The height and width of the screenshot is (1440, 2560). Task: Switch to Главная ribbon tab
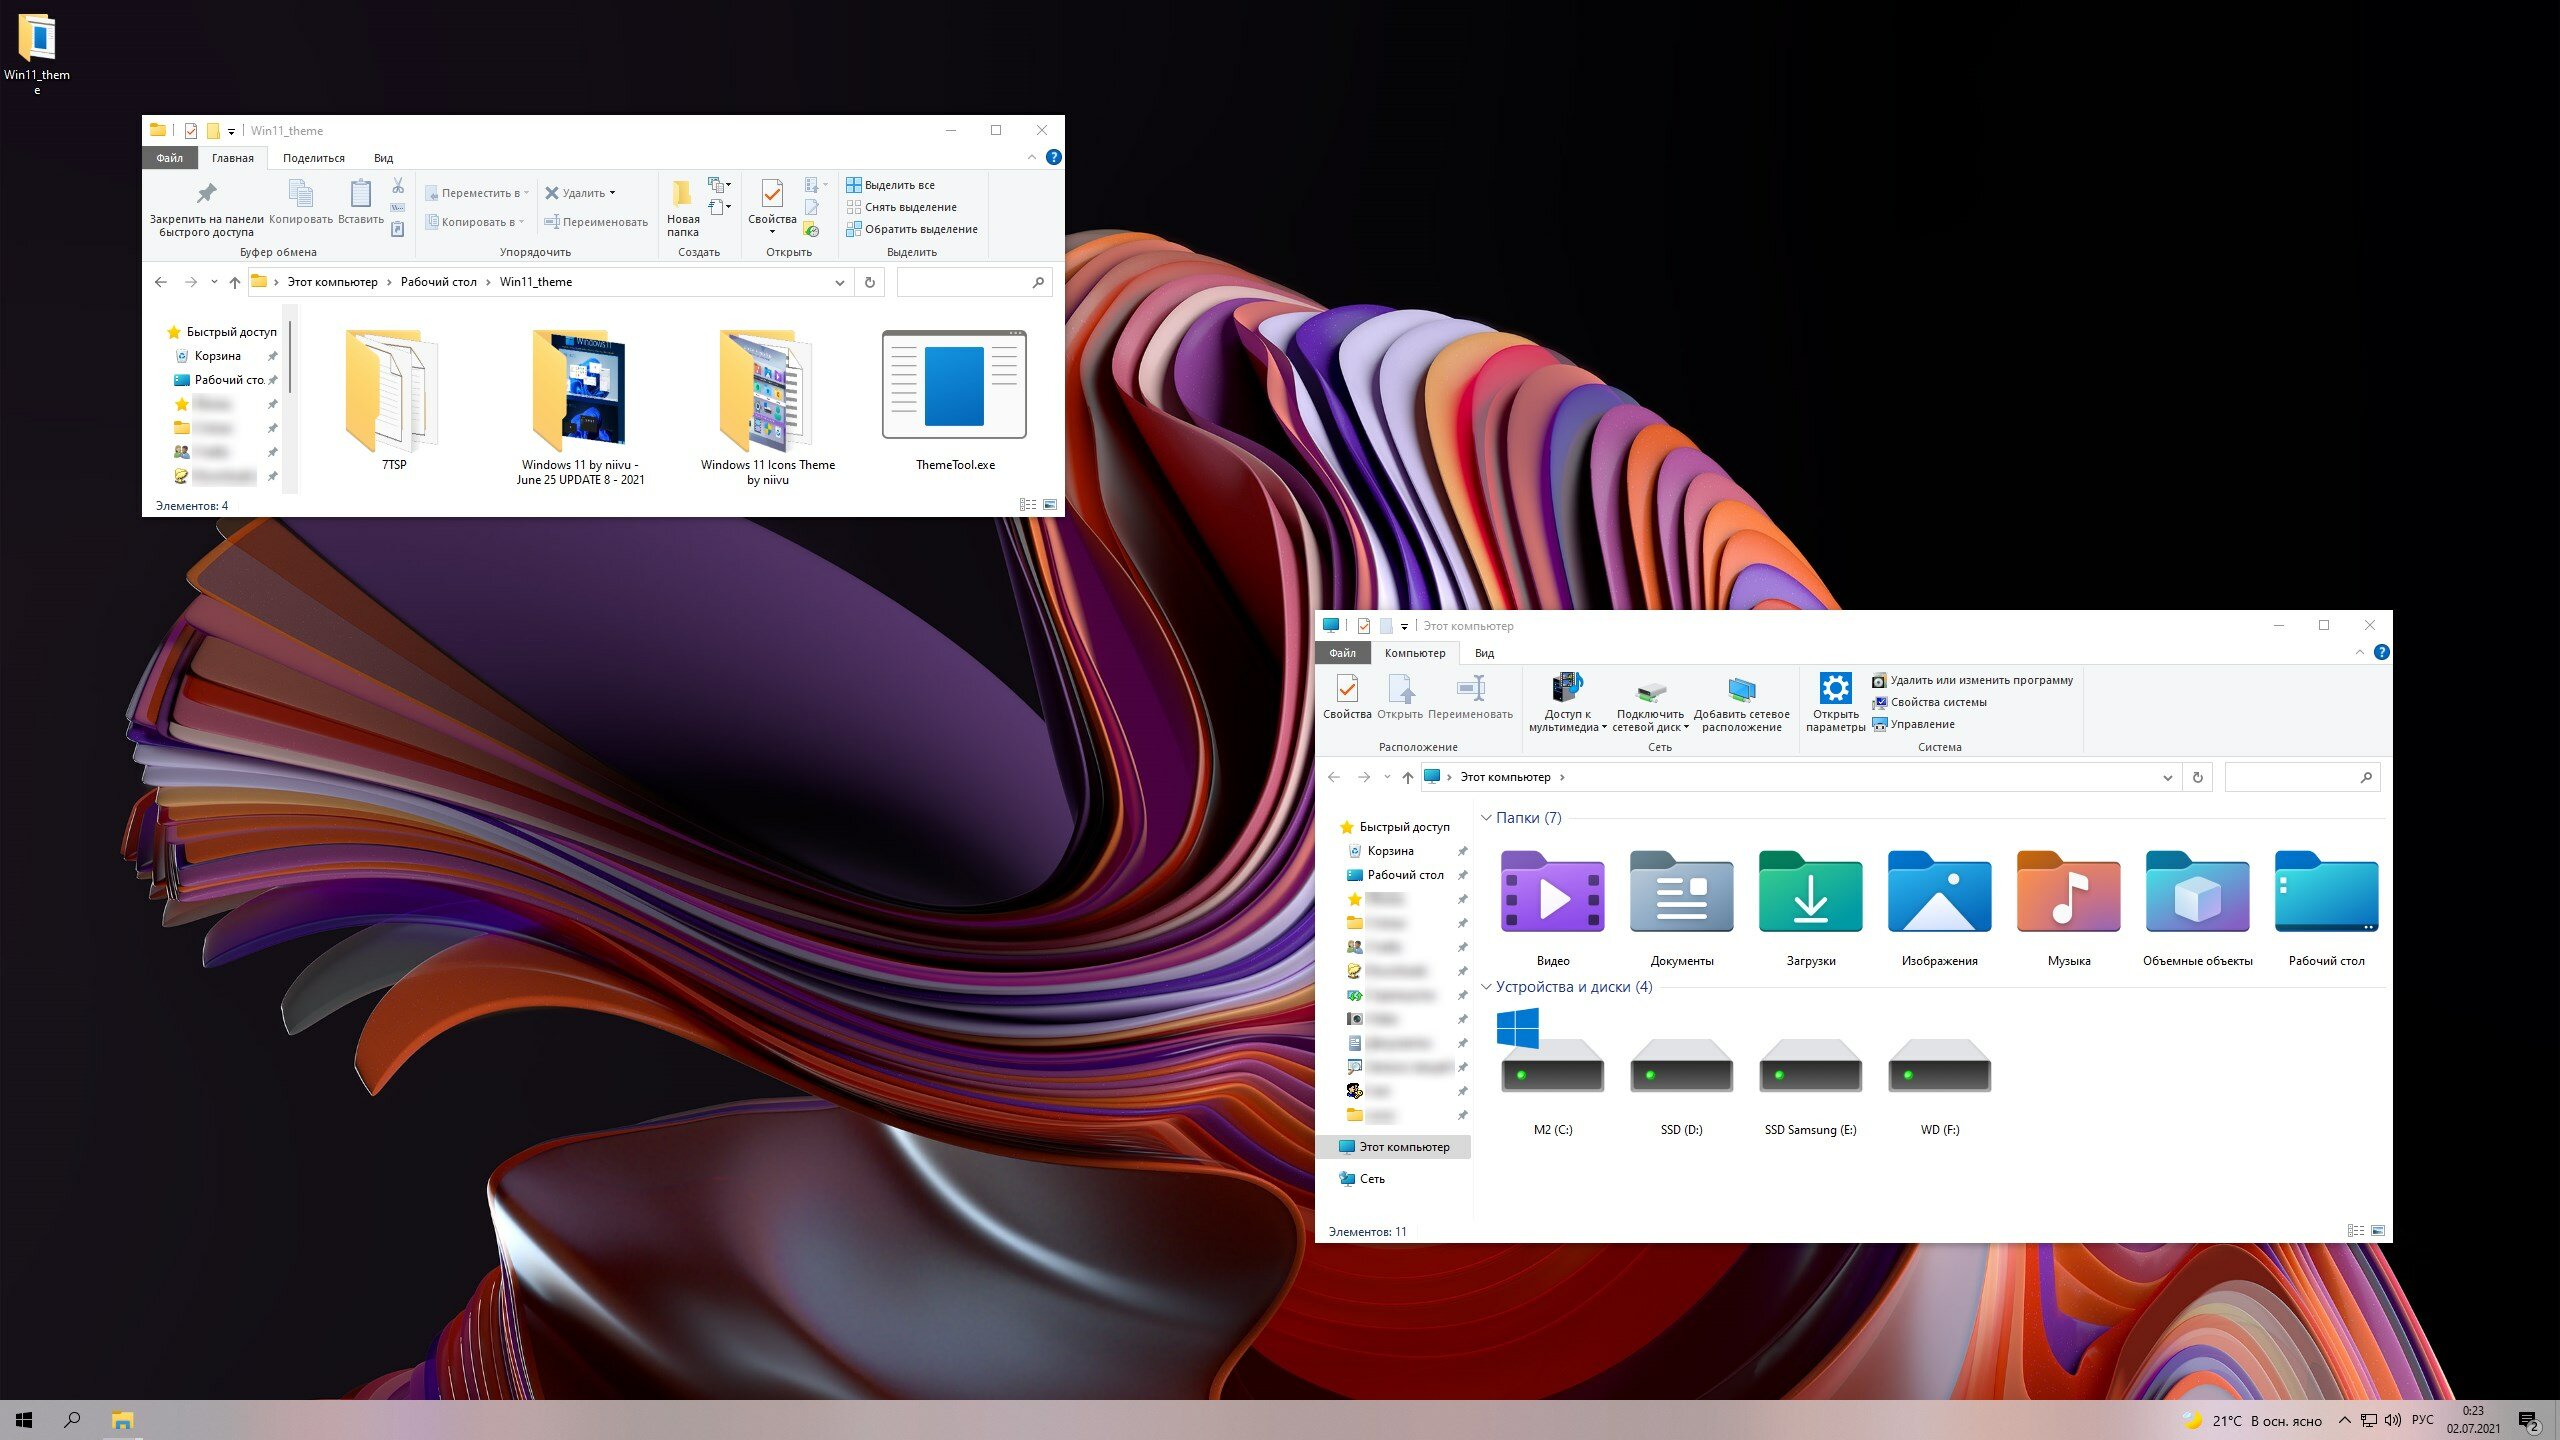tap(232, 158)
